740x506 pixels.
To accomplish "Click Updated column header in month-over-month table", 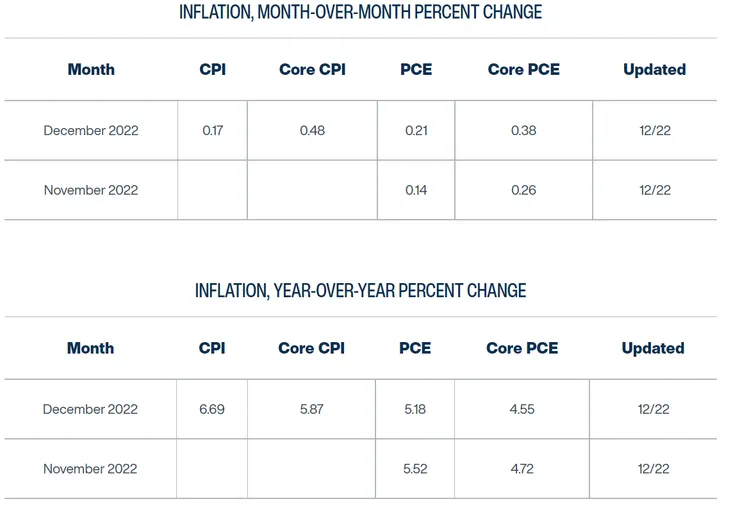I will coord(654,70).
